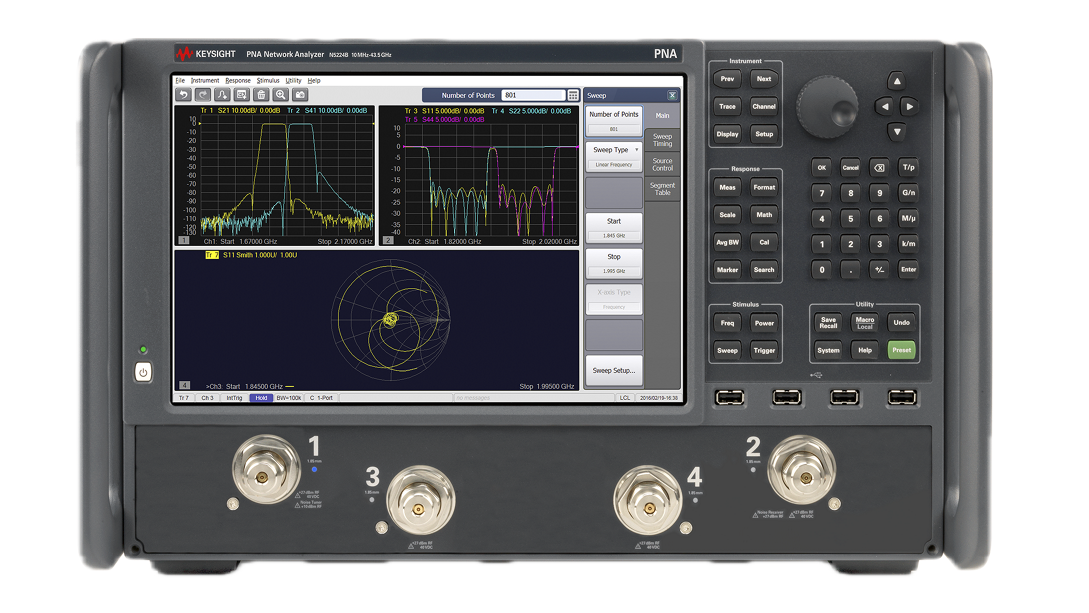This screenshot has width=1089, height=613.
Task: Toggle the Macro/Local hardkey
Action: pyautogui.click(x=865, y=323)
